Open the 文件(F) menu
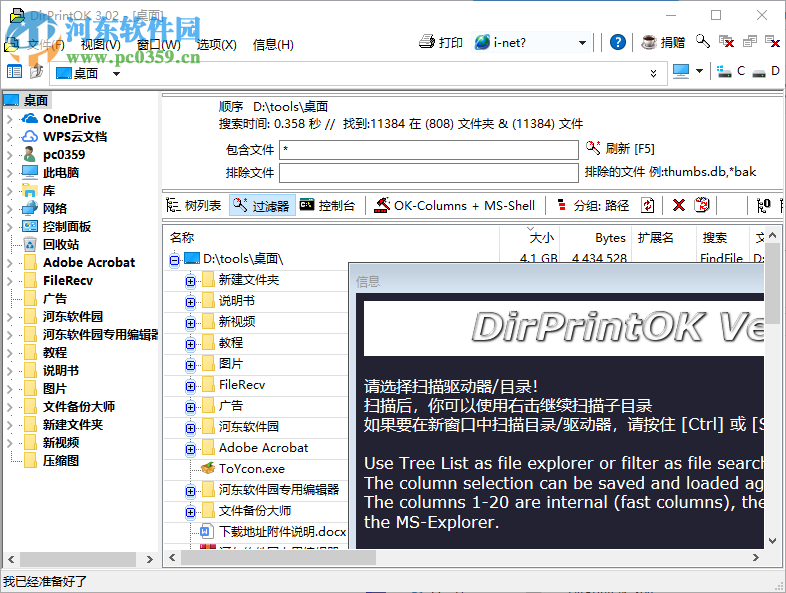The image size is (786, 593). pyautogui.click(x=45, y=45)
